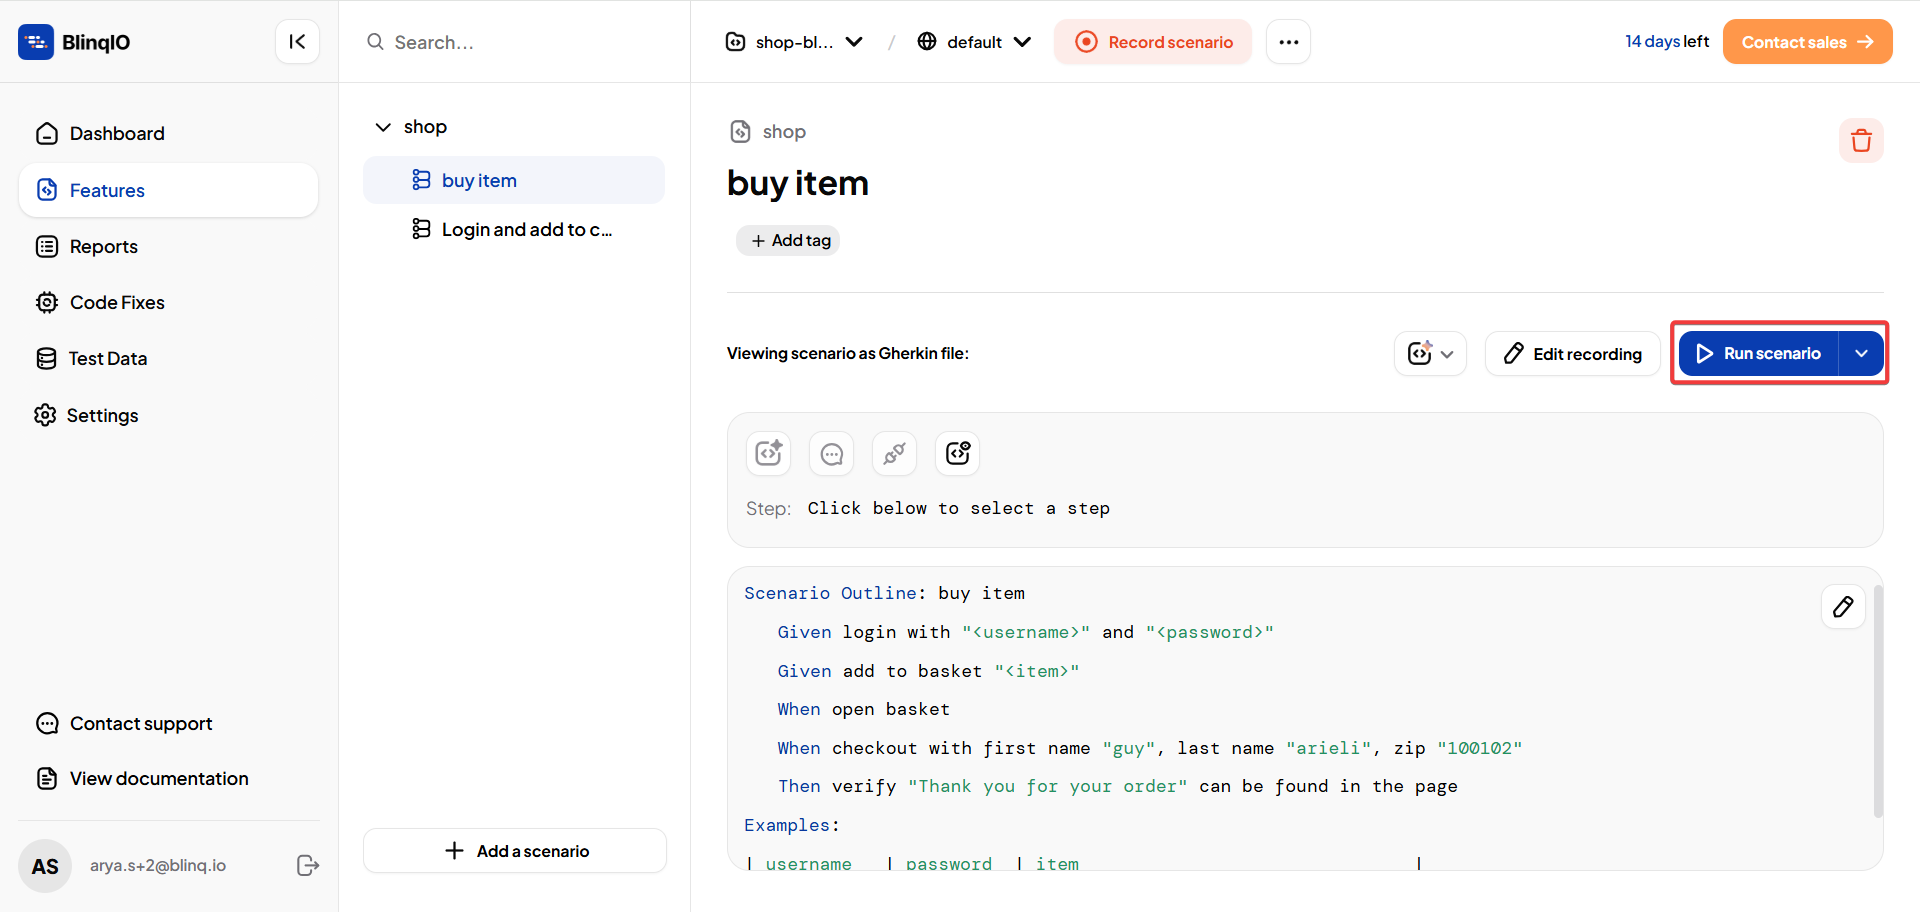Click the BlinqIO logo
The width and height of the screenshot is (1920, 912).
tap(74, 42)
